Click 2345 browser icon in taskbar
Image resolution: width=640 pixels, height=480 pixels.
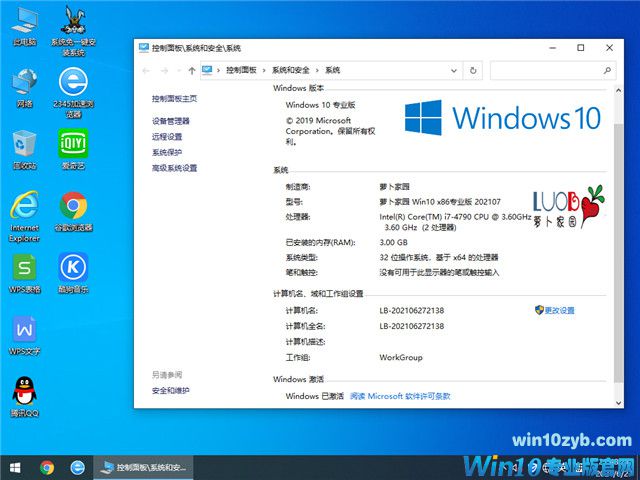coord(78,467)
